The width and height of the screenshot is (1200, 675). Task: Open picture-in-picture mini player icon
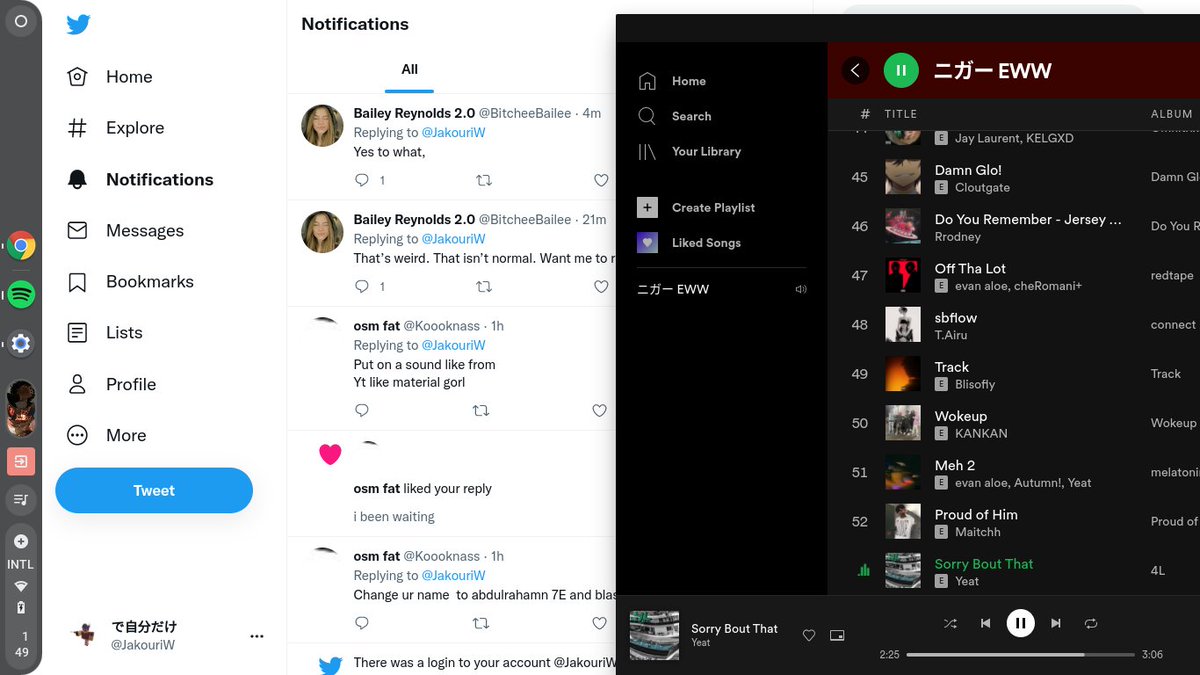837,635
